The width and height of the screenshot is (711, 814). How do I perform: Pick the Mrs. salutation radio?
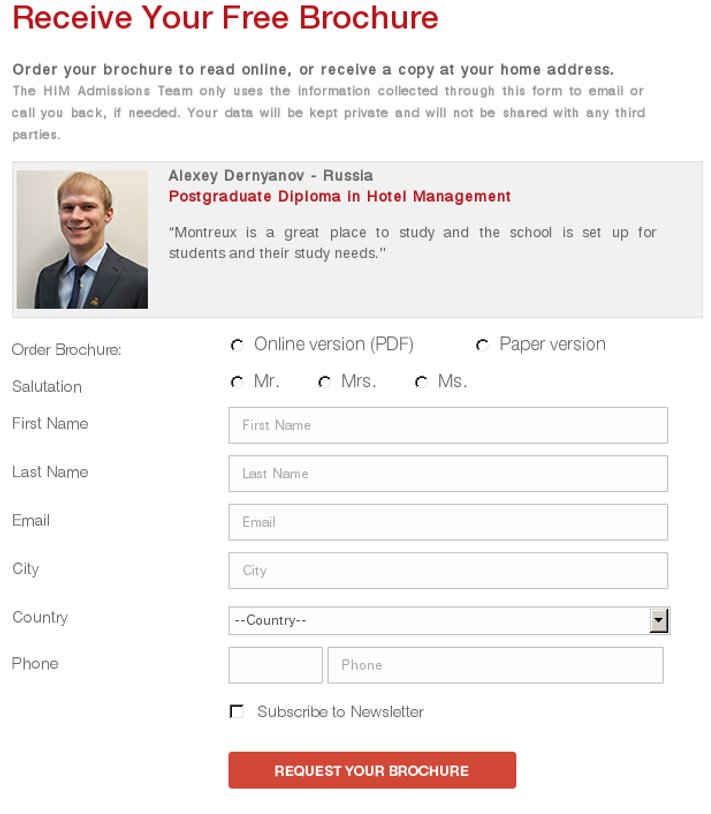(x=325, y=382)
